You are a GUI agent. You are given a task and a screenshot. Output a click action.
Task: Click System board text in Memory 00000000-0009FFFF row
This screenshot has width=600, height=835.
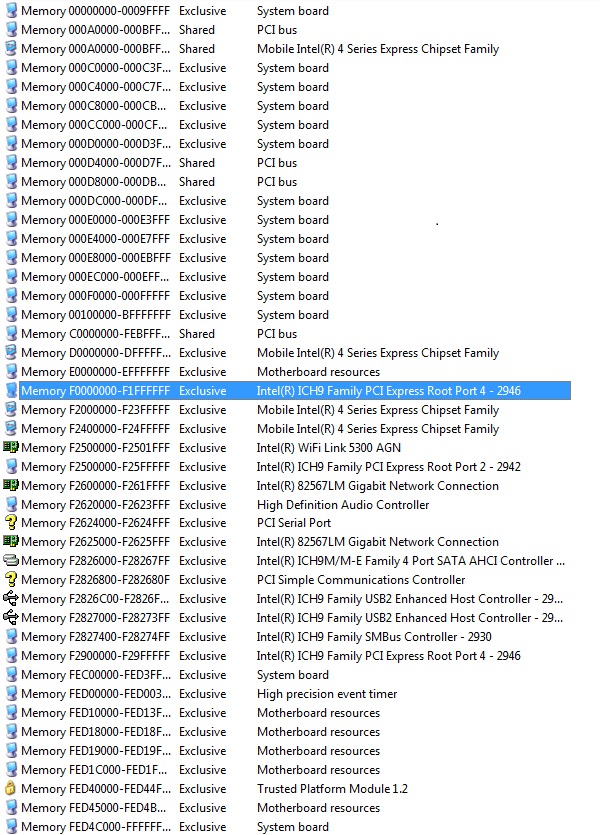[293, 11]
